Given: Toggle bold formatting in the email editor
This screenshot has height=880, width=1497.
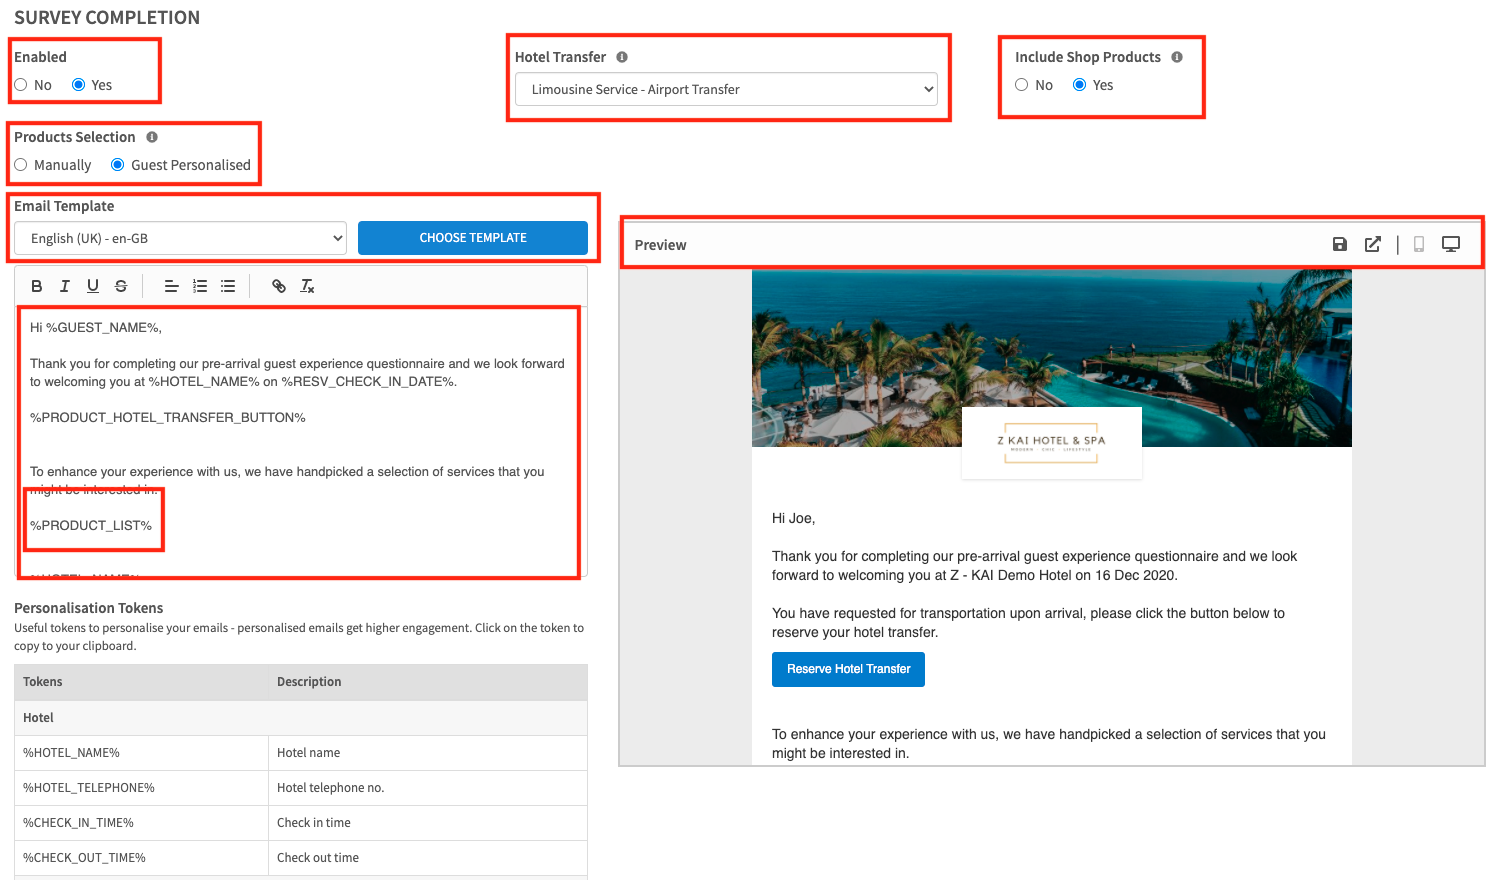Looking at the screenshot, I should pos(37,286).
